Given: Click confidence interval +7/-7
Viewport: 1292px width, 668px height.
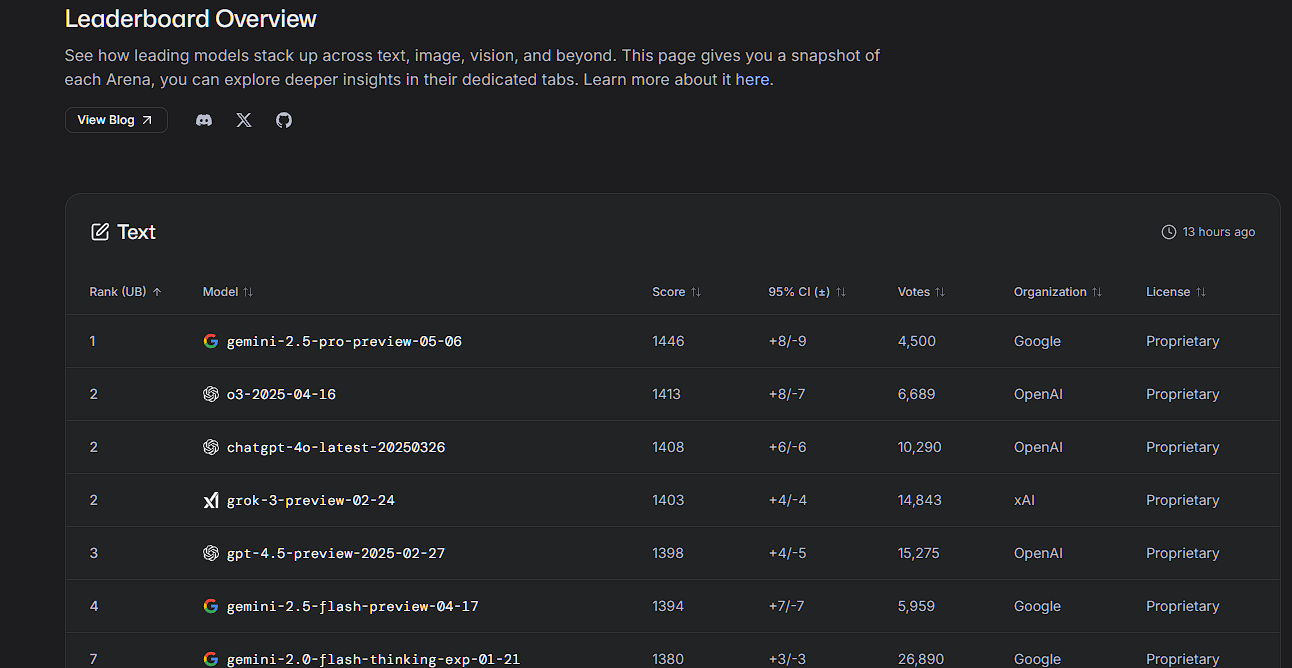Looking at the screenshot, I should [787, 606].
